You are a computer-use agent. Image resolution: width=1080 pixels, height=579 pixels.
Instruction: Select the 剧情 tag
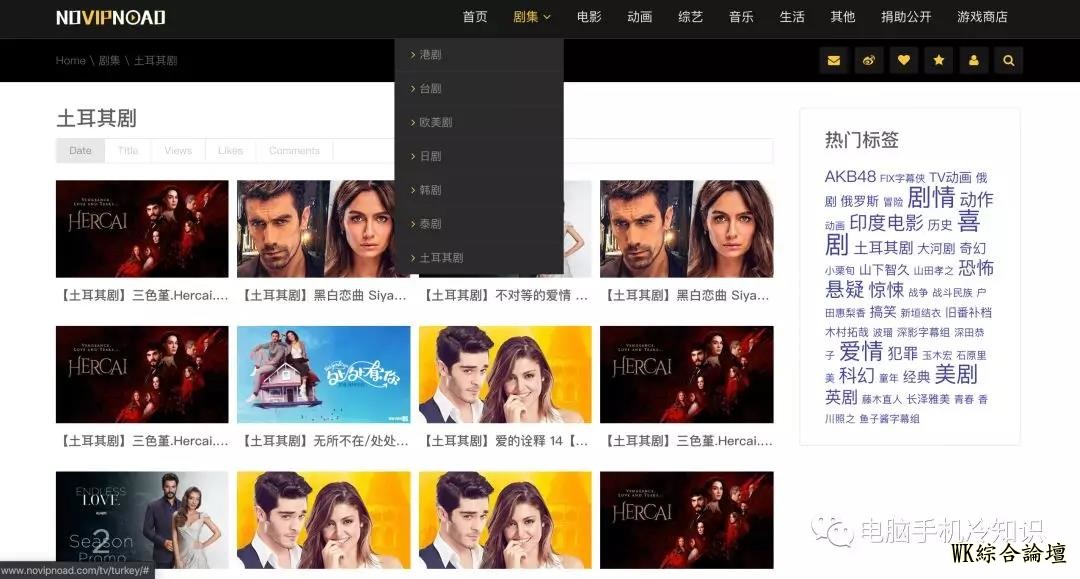coord(931,198)
